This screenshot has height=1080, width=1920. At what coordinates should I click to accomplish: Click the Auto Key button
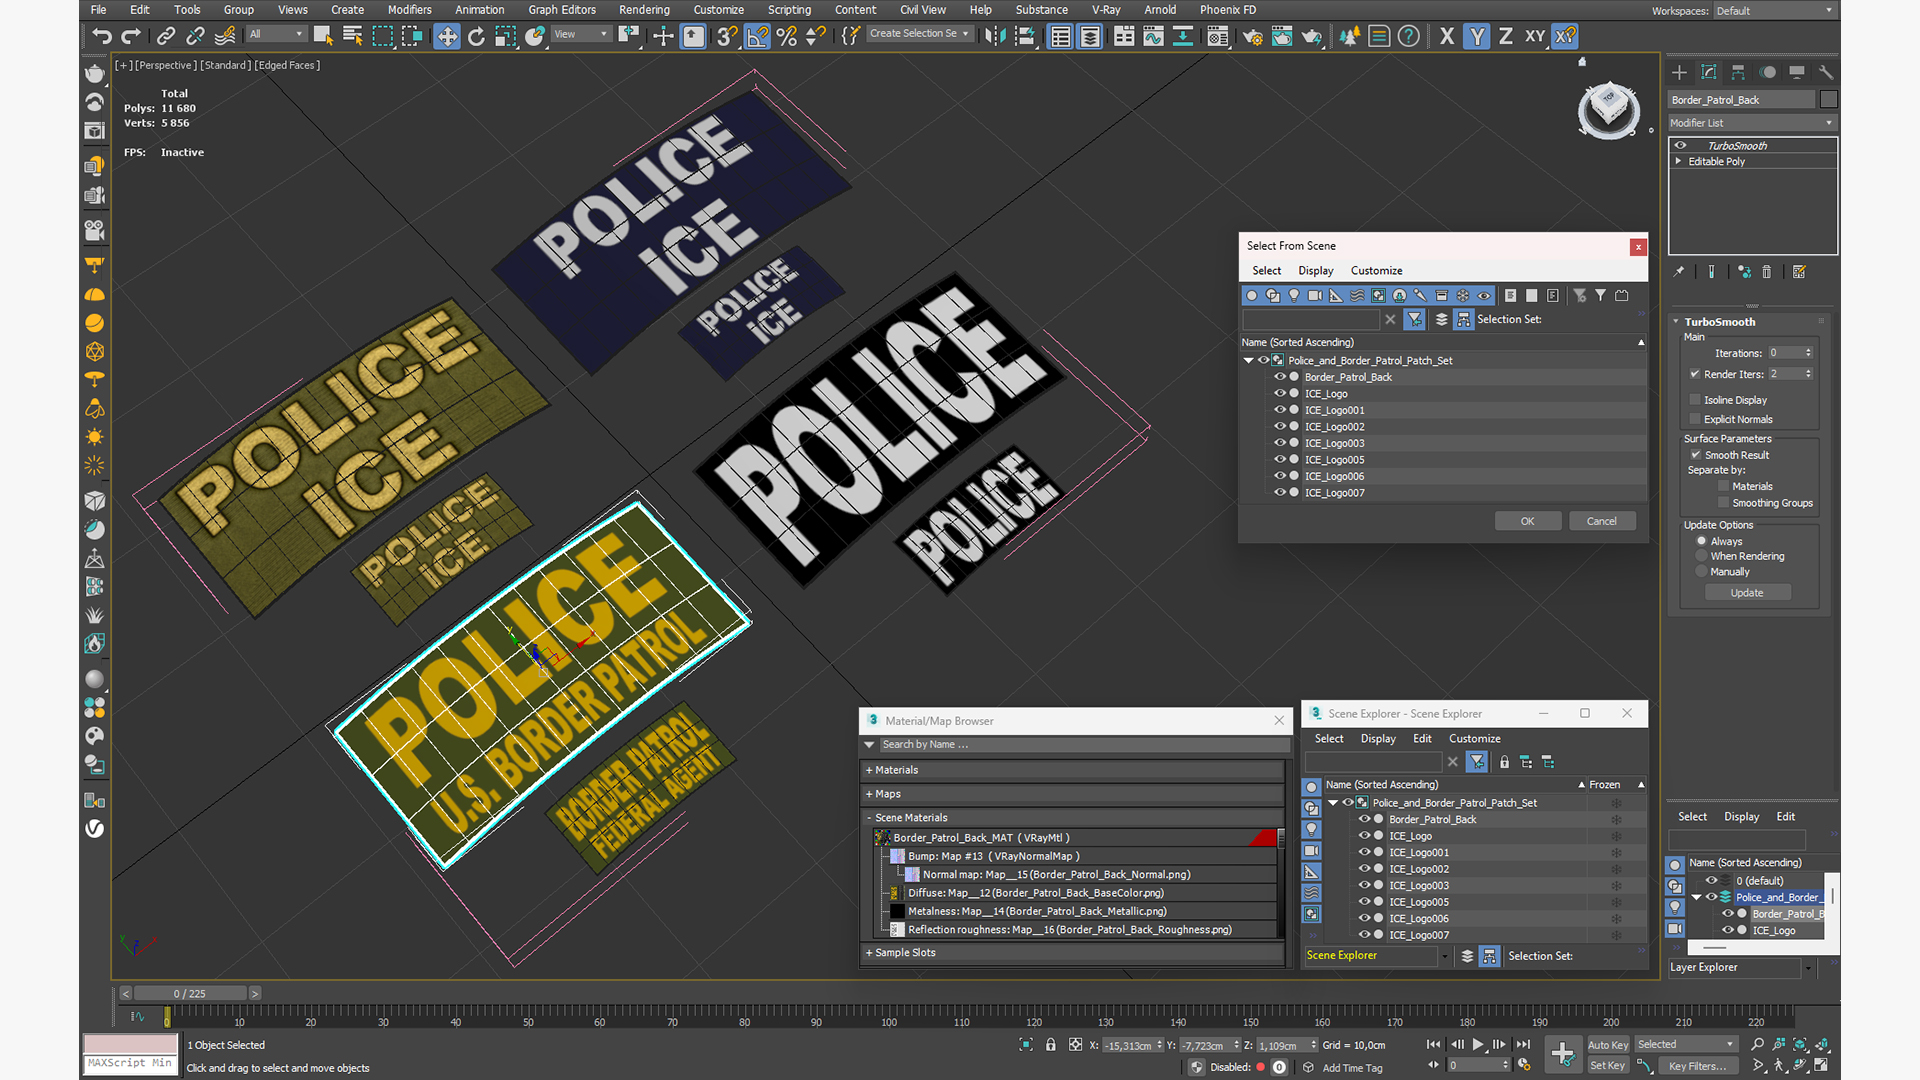tap(1608, 1045)
